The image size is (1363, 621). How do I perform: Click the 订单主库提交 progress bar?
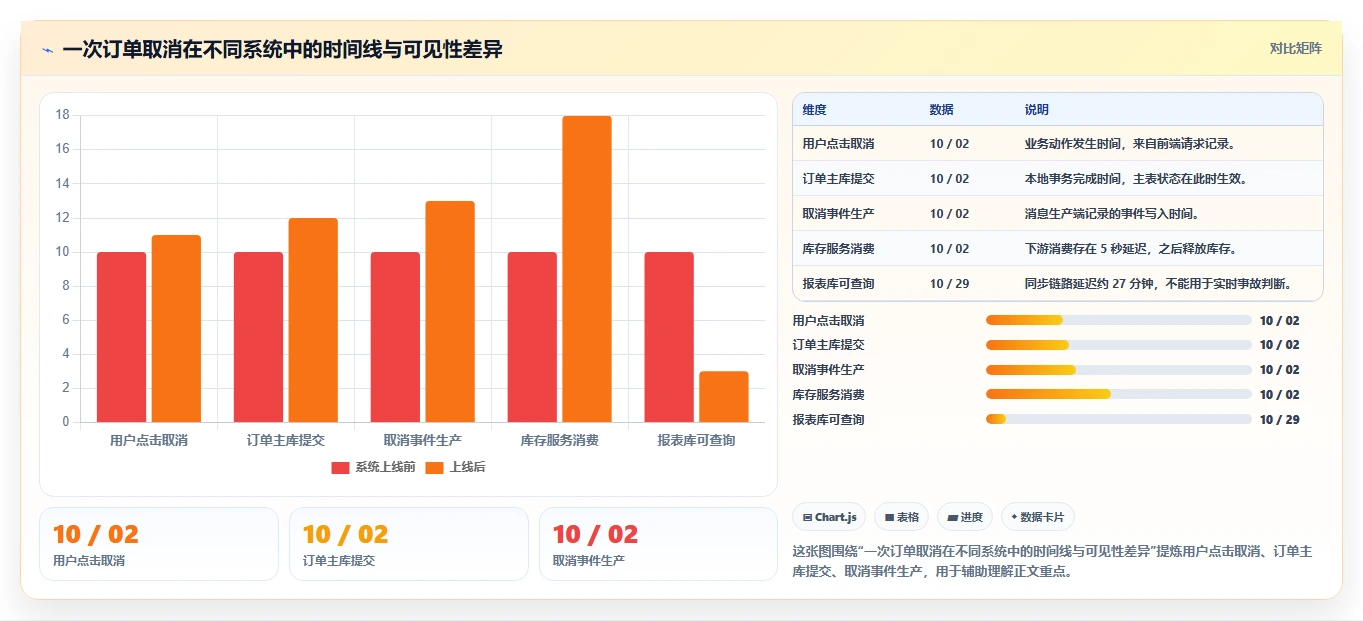tap(1118, 345)
